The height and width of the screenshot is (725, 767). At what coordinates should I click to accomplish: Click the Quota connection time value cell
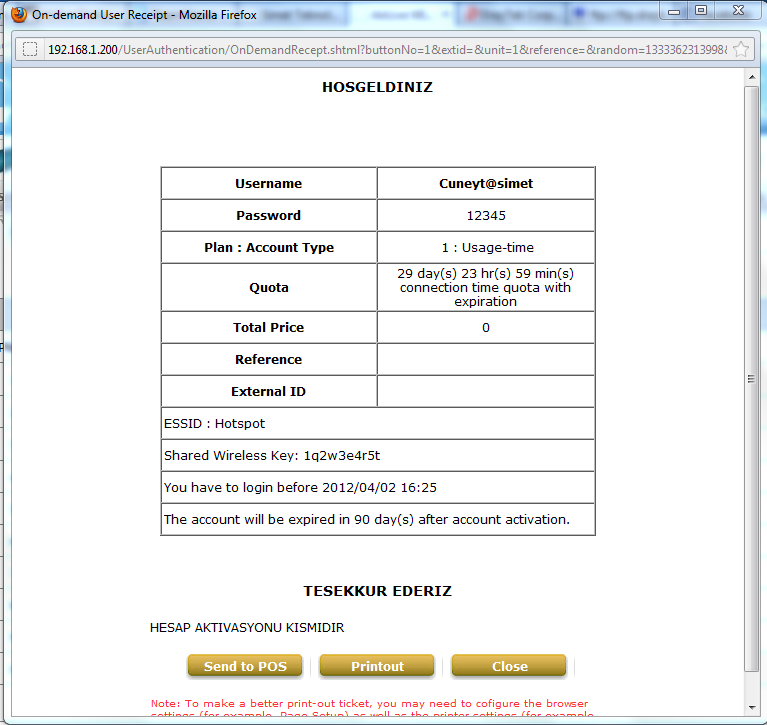click(485, 288)
